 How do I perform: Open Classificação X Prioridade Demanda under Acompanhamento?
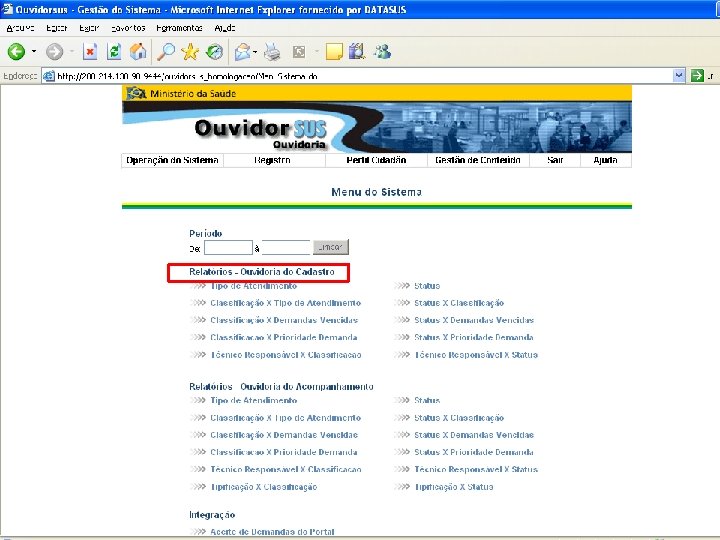click(284, 452)
